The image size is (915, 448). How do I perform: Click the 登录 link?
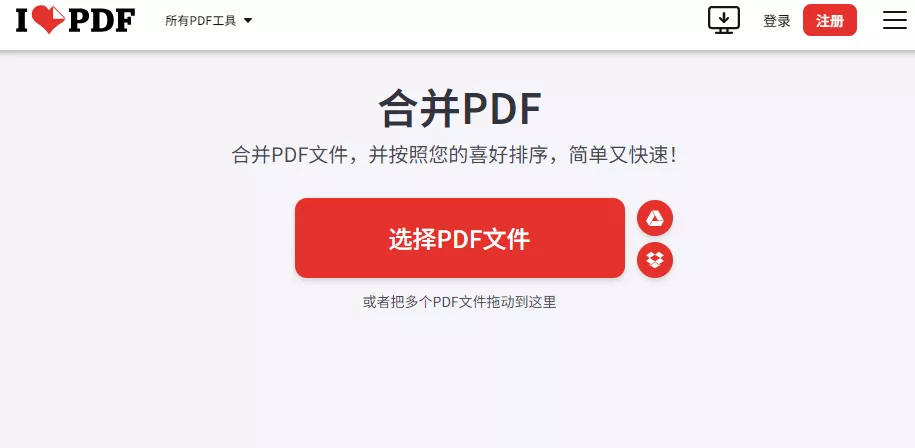tap(777, 21)
